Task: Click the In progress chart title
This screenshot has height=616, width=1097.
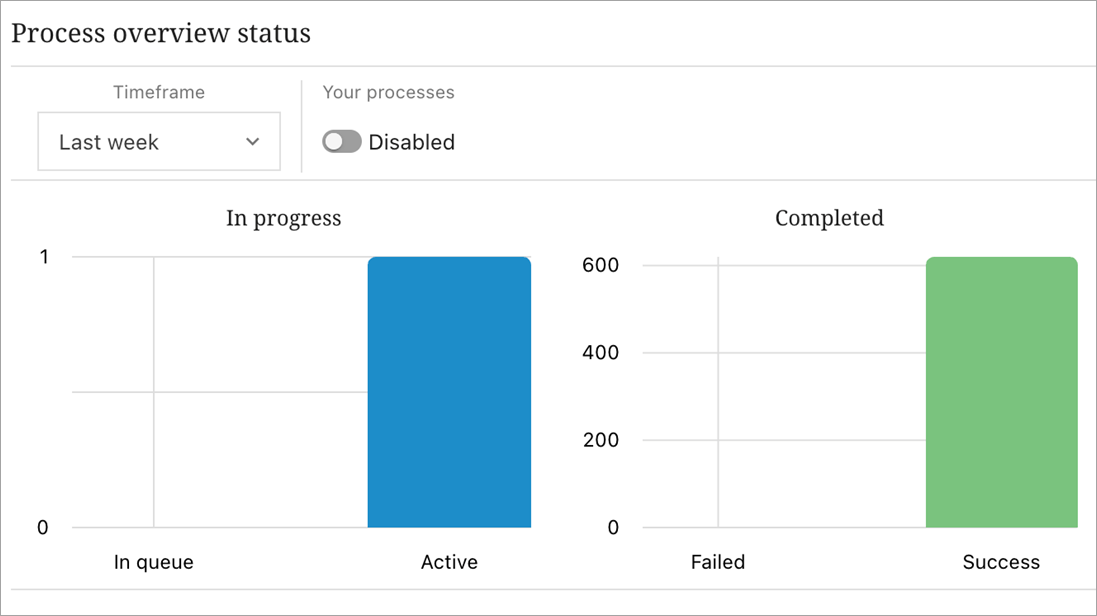Action: click(x=283, y=218)
